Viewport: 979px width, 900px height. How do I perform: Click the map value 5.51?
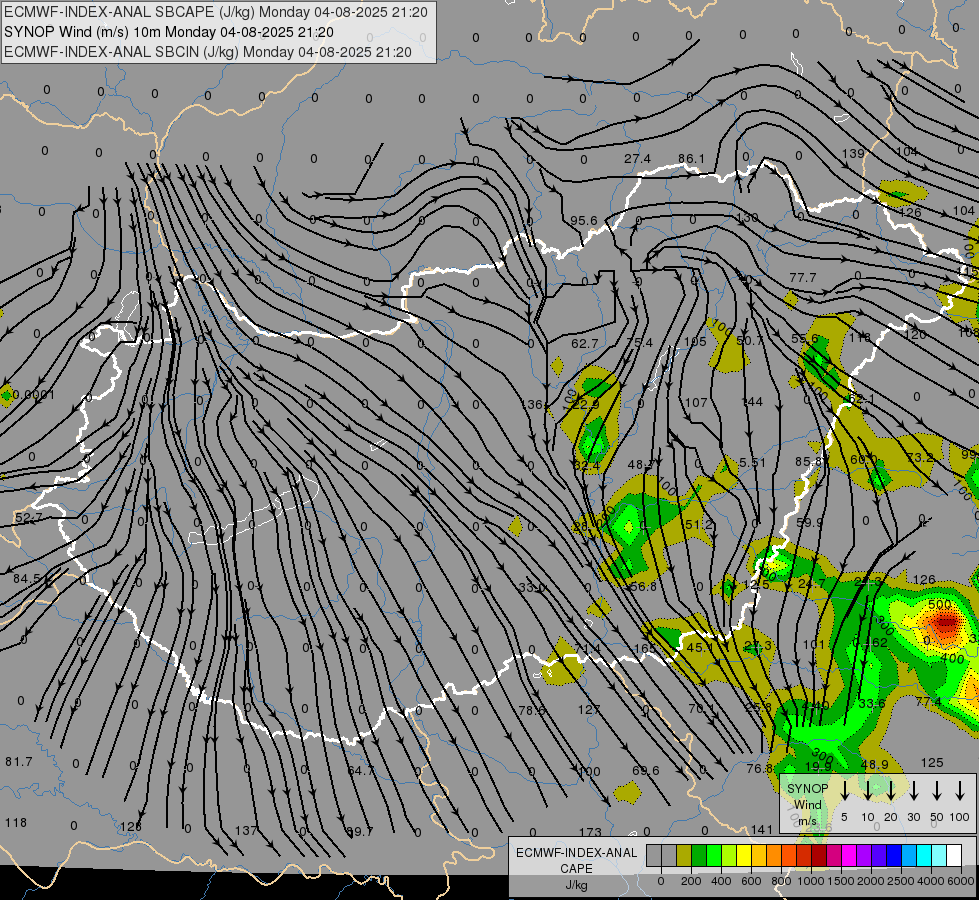pyautogui.click(x=752, y=462)
